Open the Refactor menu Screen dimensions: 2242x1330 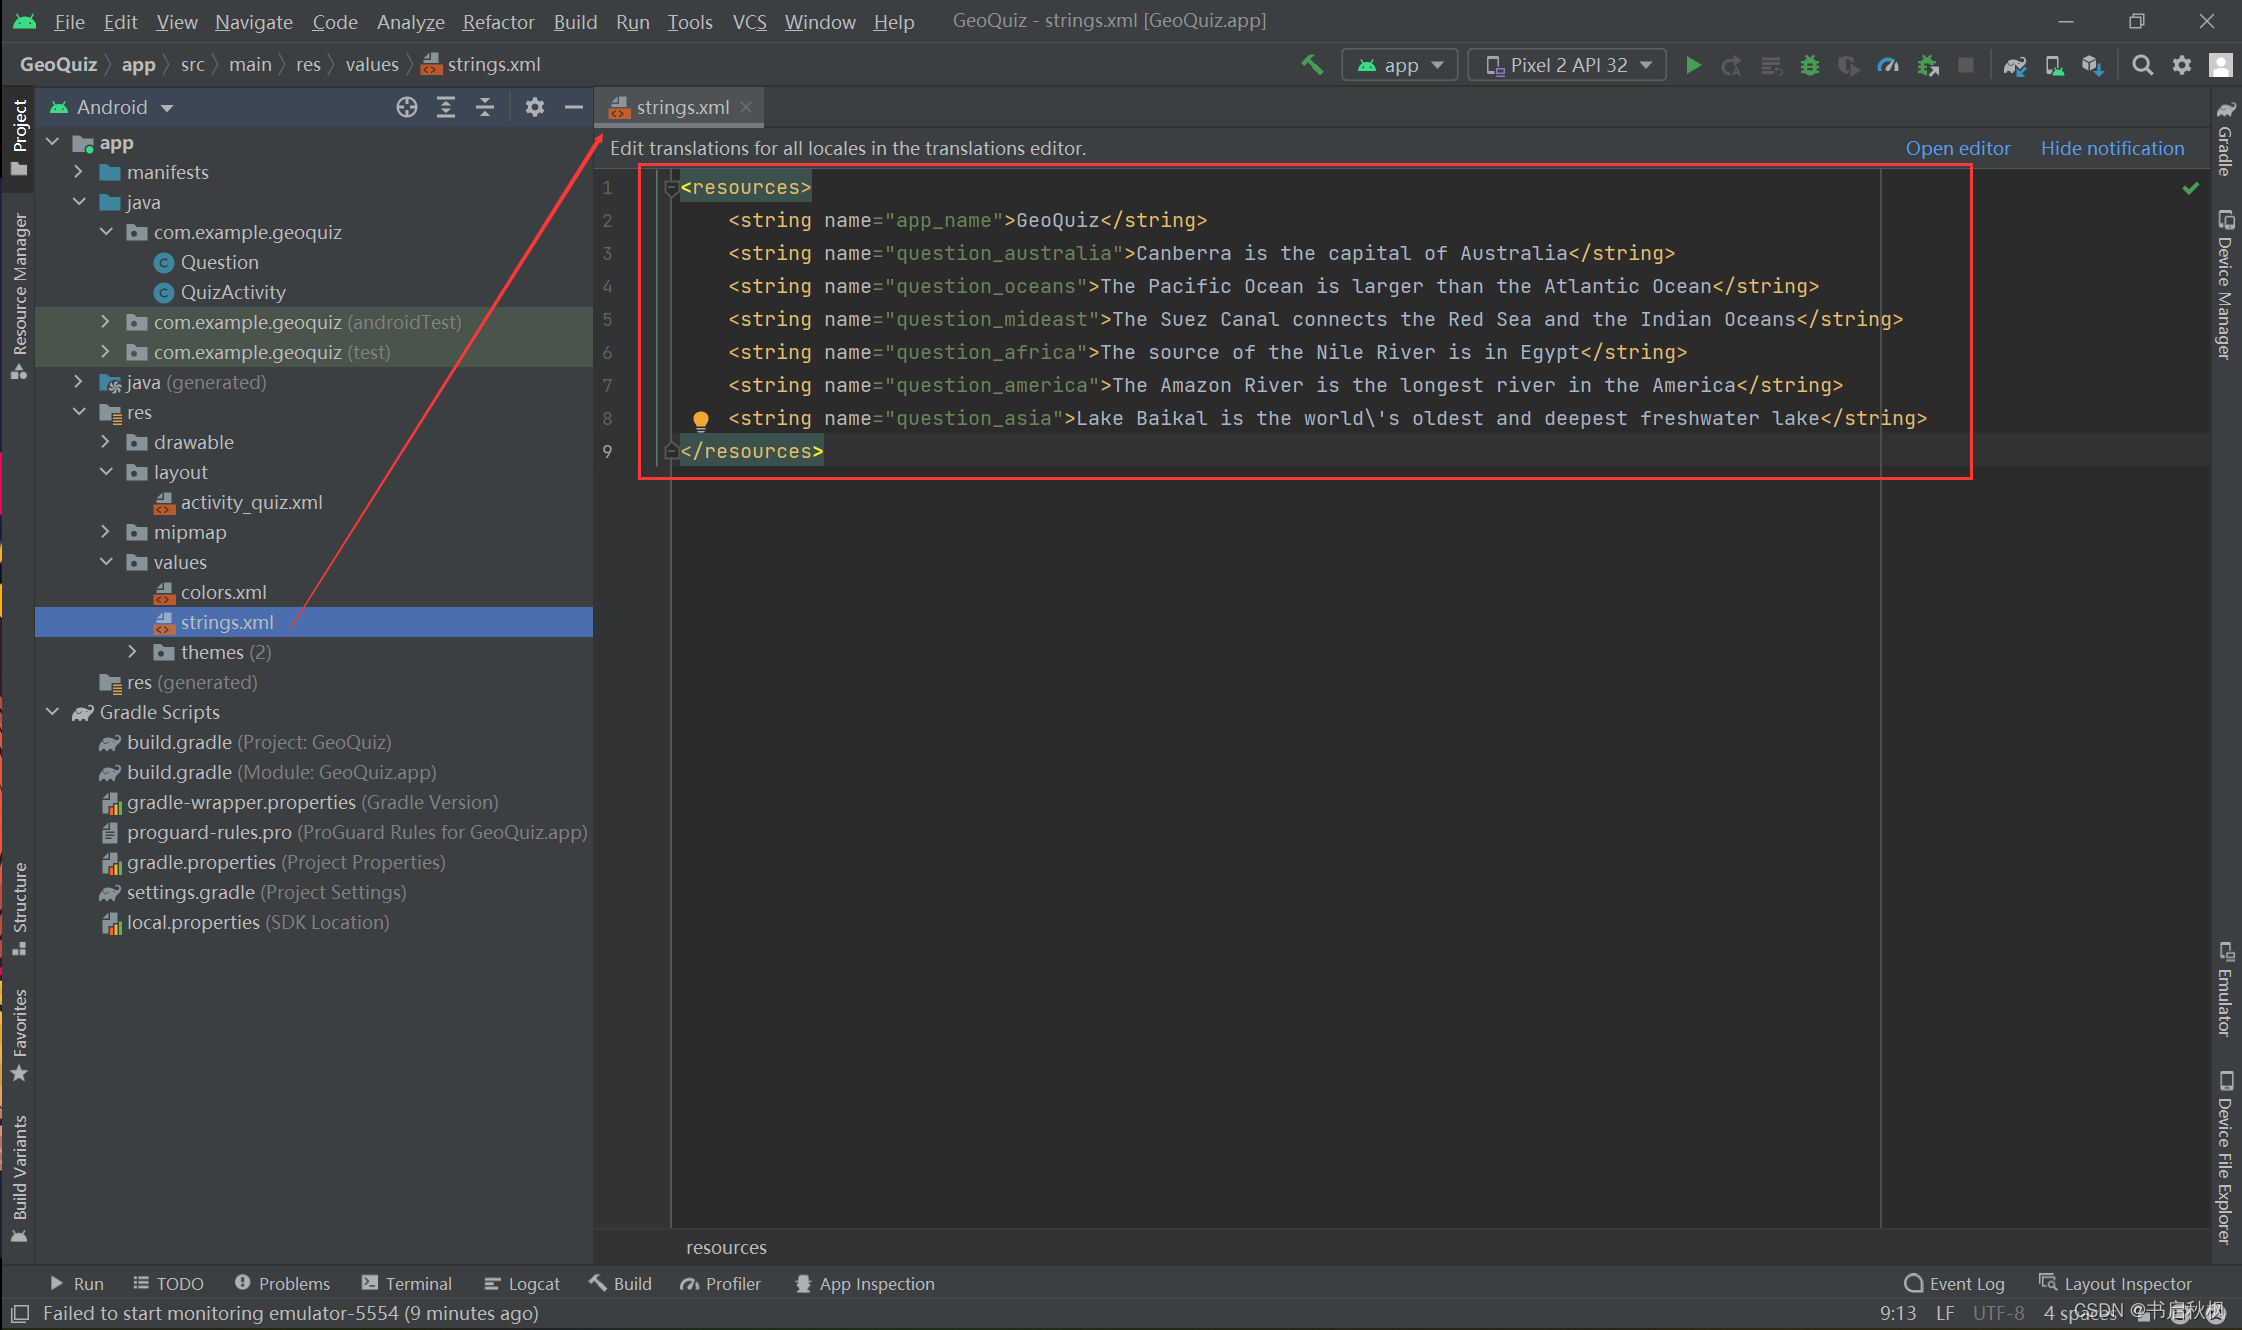(x=498, y=21)
